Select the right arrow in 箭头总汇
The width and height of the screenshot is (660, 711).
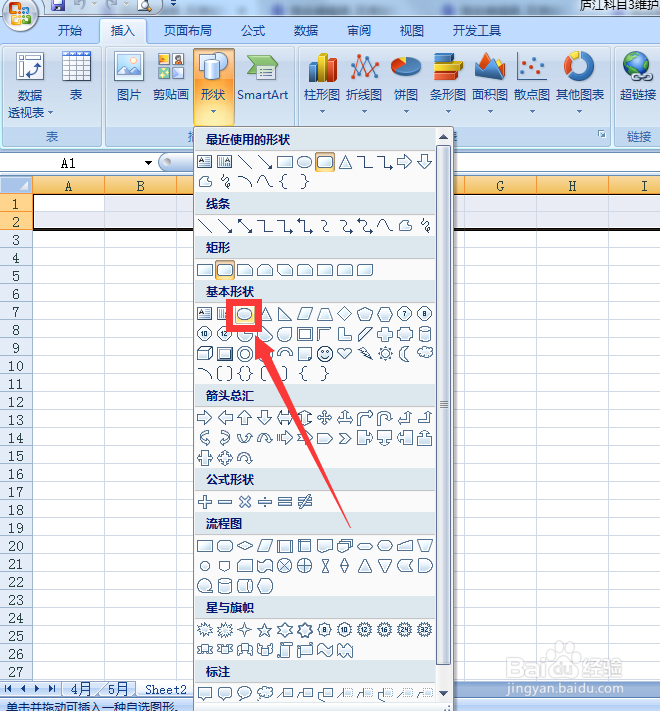click(x=205, y=418)
